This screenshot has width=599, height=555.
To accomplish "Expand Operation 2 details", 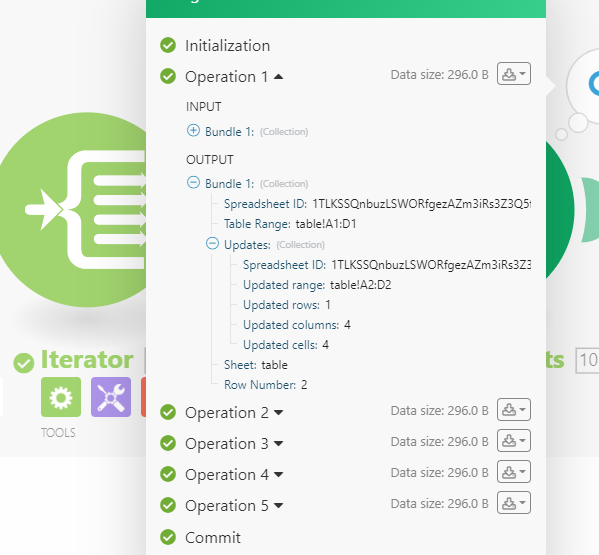I will (x=278, y=413).
